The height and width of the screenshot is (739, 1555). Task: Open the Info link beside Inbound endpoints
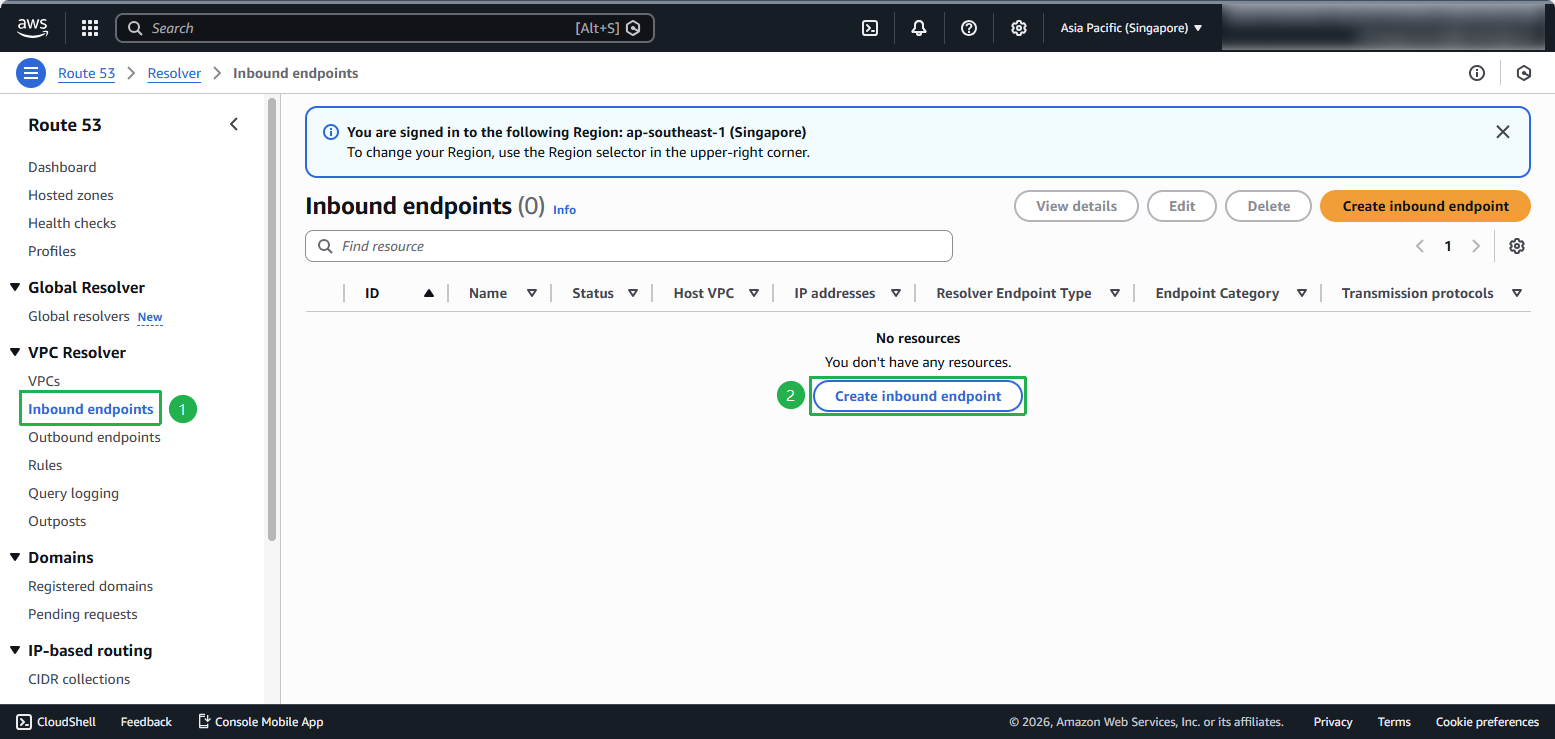564,210
